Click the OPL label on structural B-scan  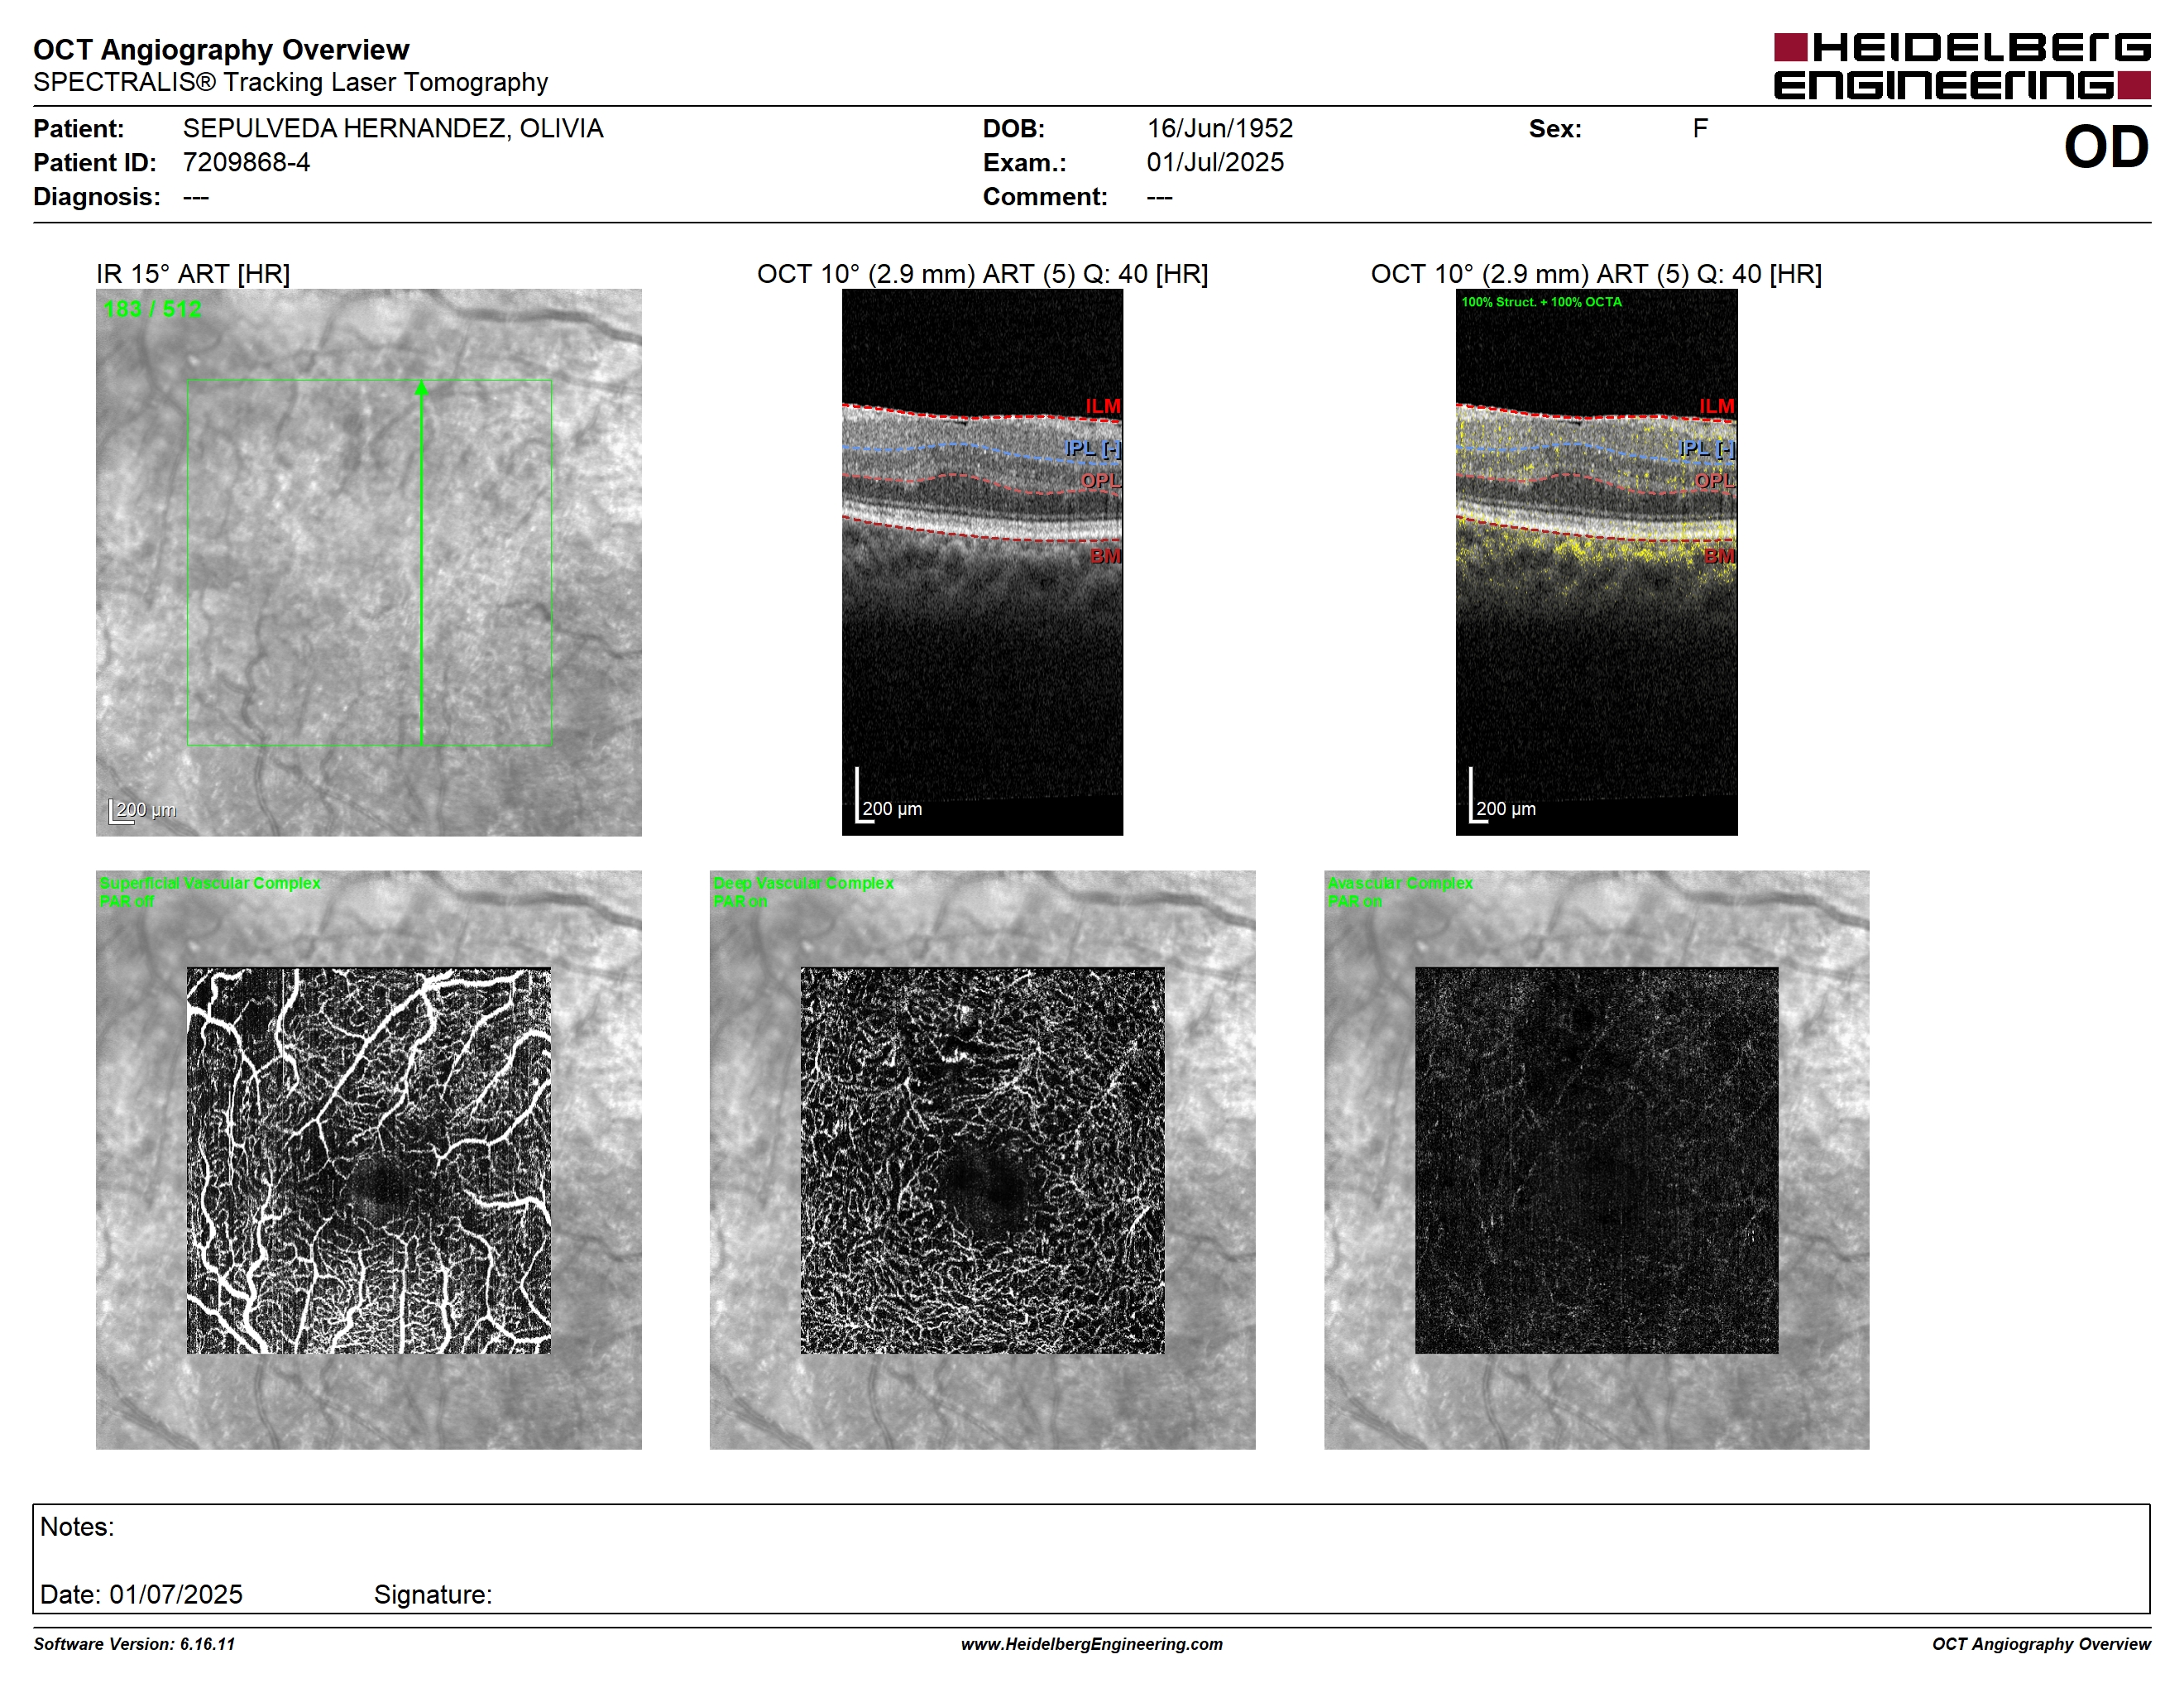click(1100, 480)
